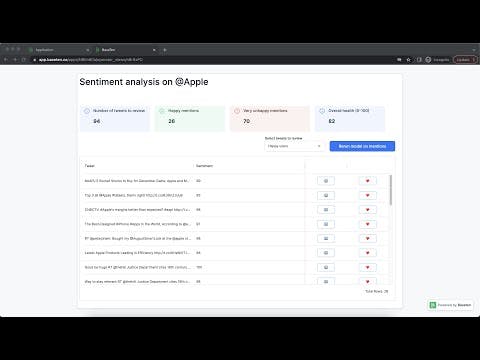Click the Very unhappy mentions card
The width and height of the screenshot is (480, 360).
coord(270,118)
